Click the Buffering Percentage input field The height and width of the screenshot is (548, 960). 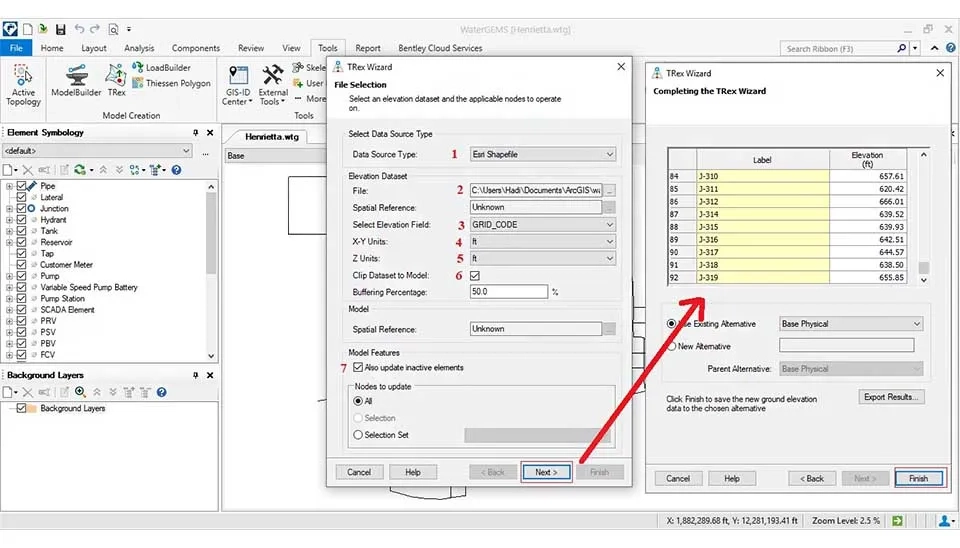pyautogui.click(x=508, y=292)
